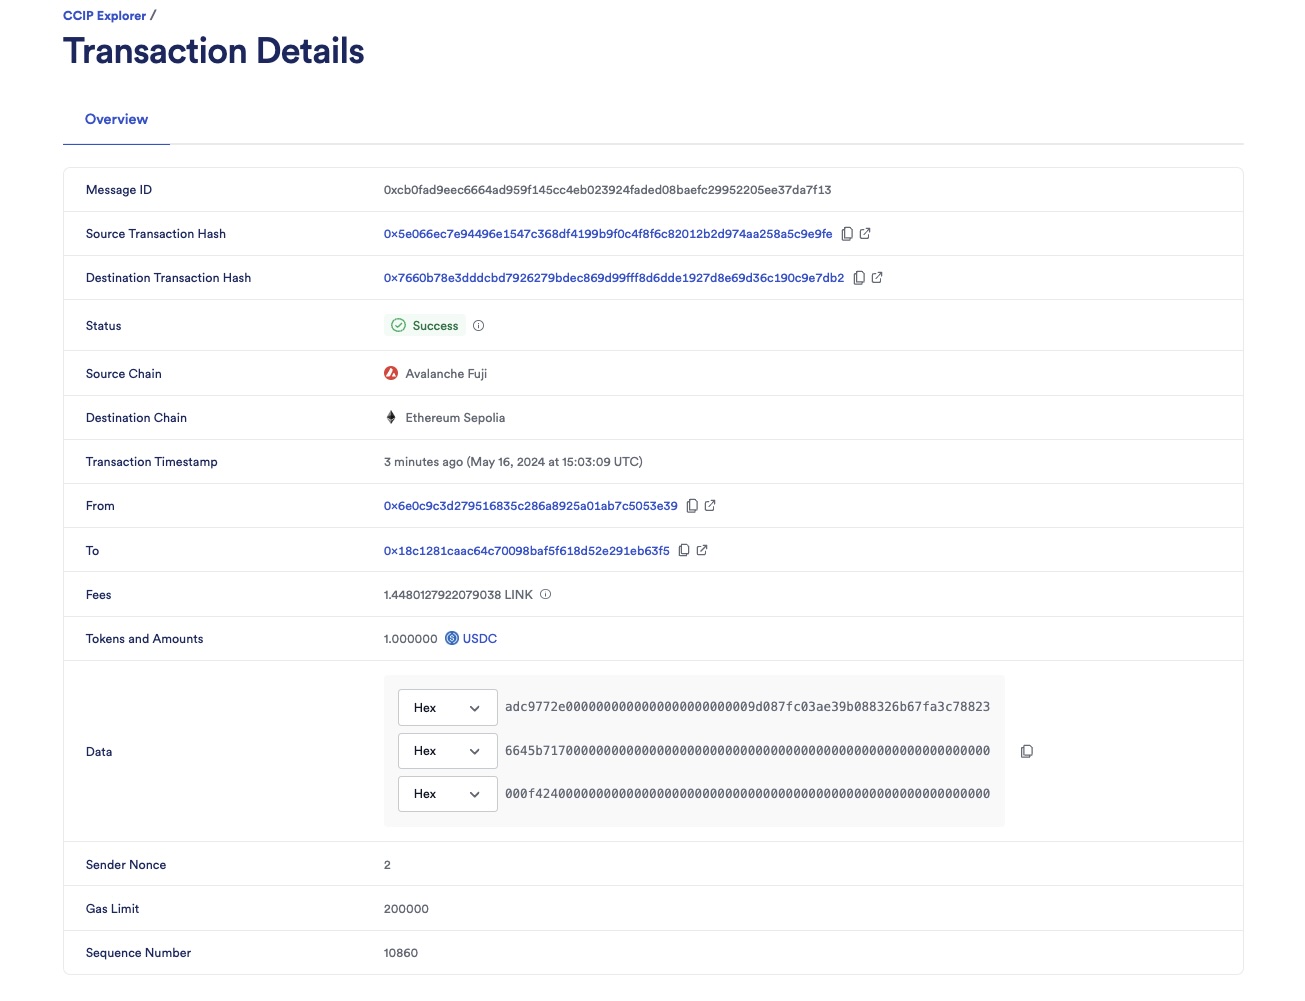This screenshot has height=1001, width=1305.
Task: Navigate back via CCIP Explorer breadcrumb
Action: tap(105, 15)
